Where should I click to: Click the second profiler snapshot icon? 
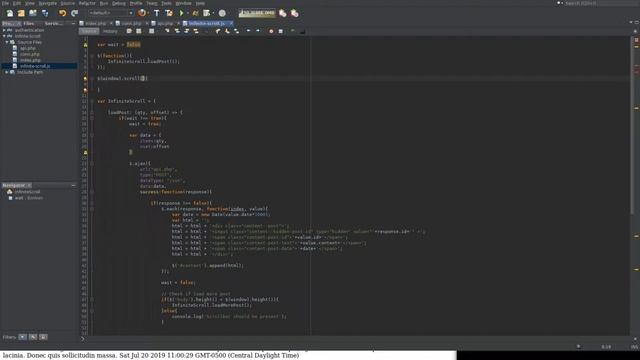(294, 13)
